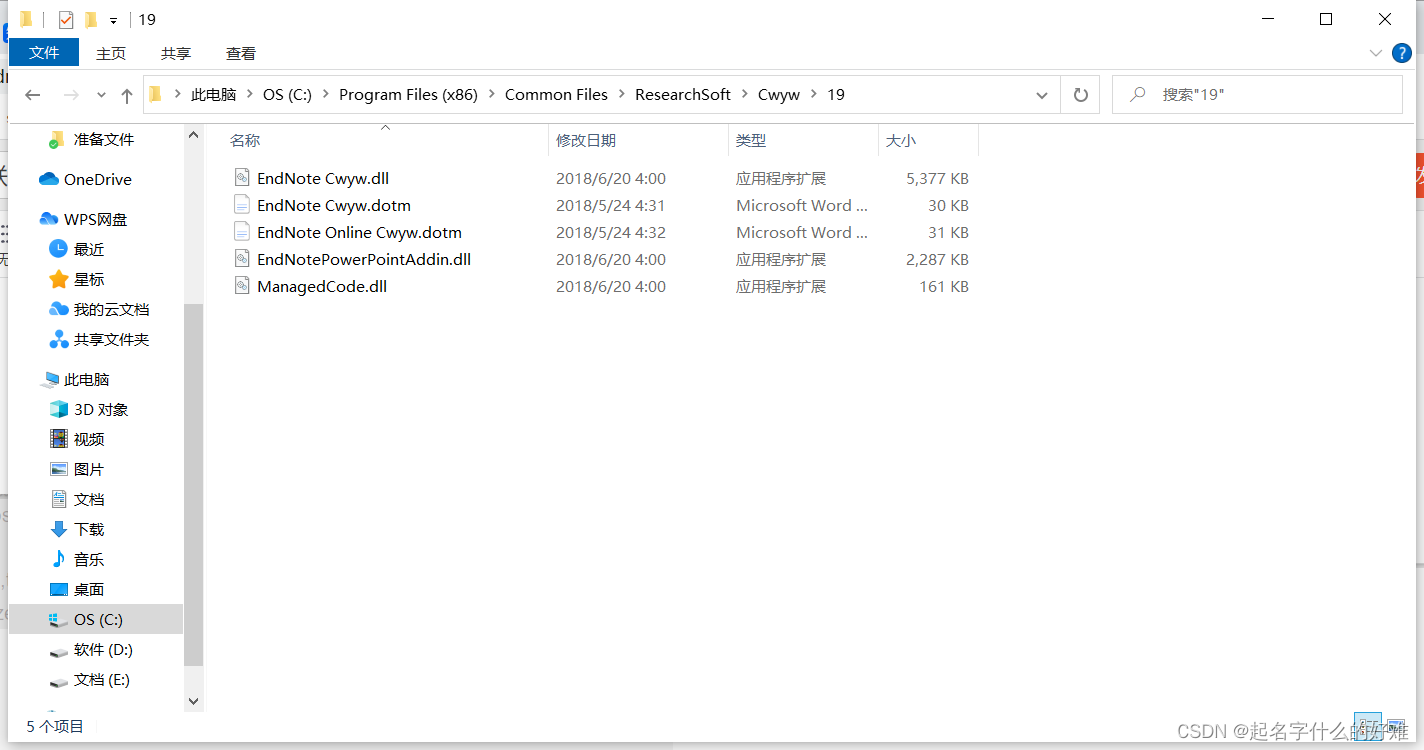This screenshot has width=1424, height=750.
Task: Click the New folder quick access icon
Action: coord(91,19)
